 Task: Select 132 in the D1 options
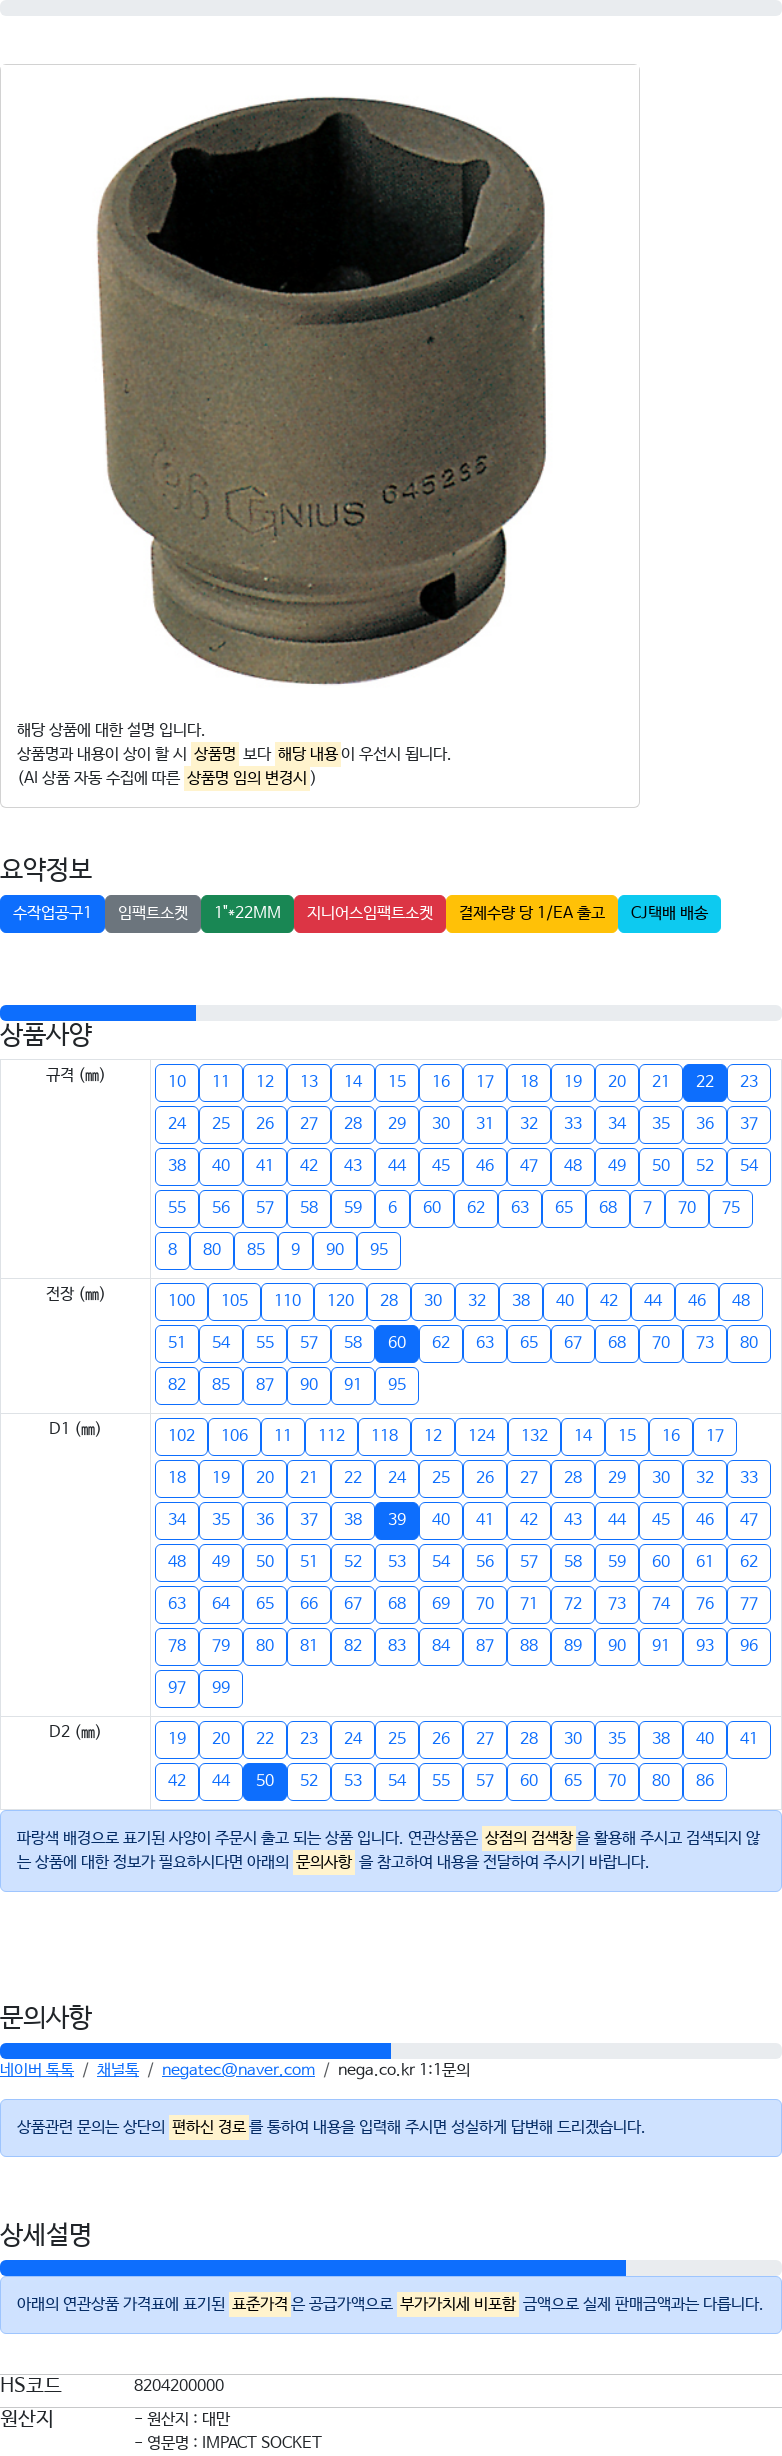pos(535,1436)
